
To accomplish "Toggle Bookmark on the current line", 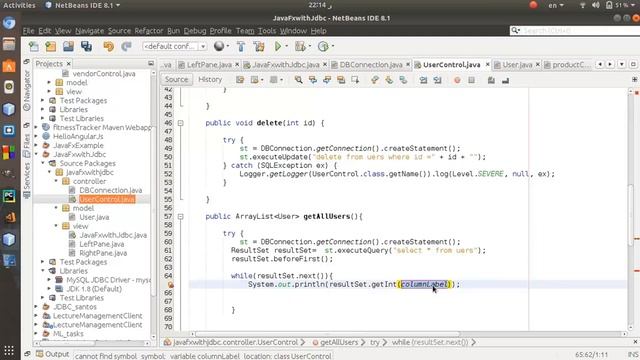I will (403, 80).
